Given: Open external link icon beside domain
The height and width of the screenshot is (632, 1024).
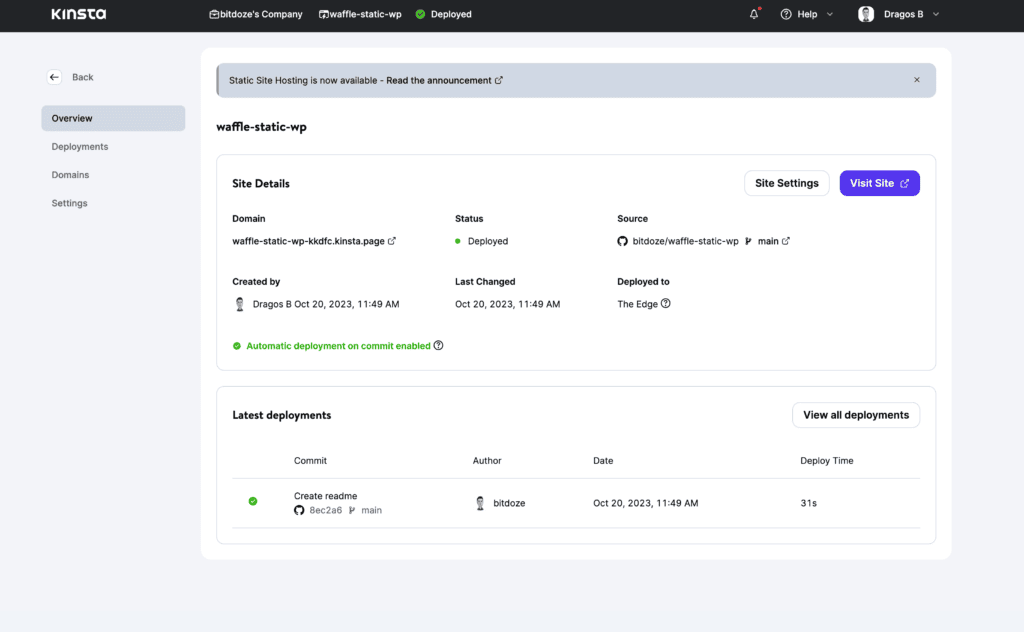Looking at the screenshot, I should coord(392,241).
